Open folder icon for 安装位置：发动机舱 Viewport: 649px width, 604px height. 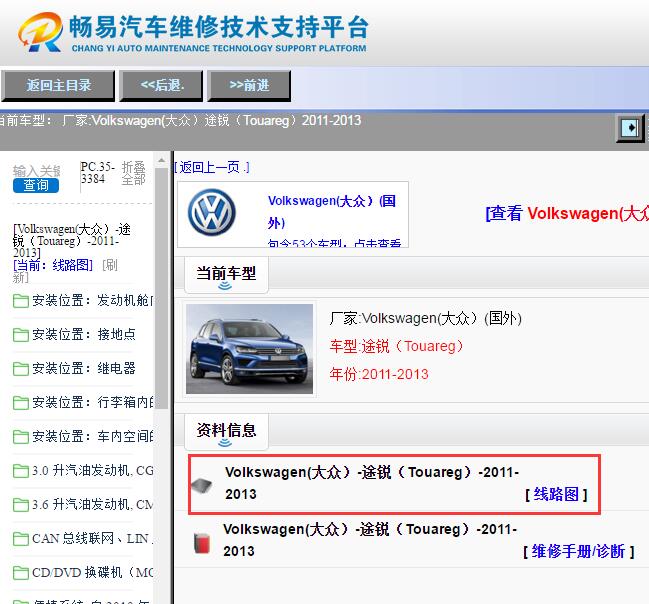(x=21, y=301)
